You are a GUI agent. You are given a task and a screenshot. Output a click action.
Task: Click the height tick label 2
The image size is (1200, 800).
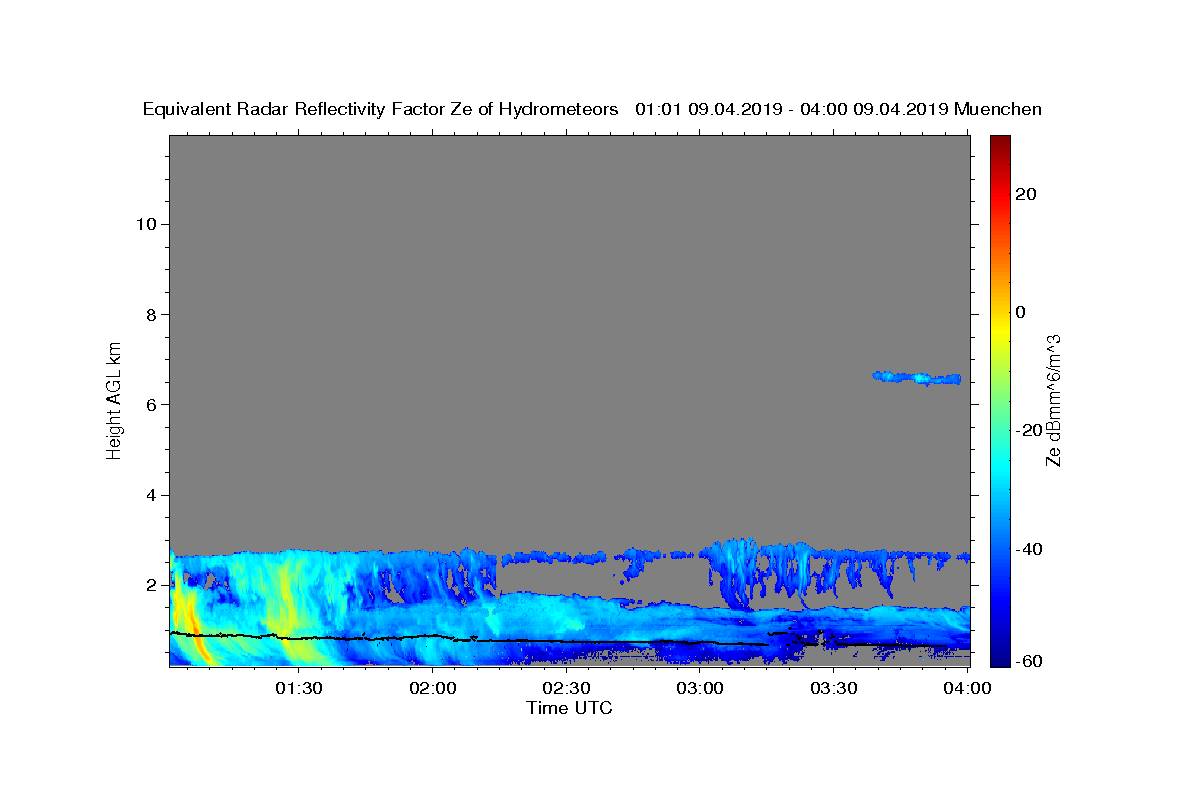tap(151, 585)
